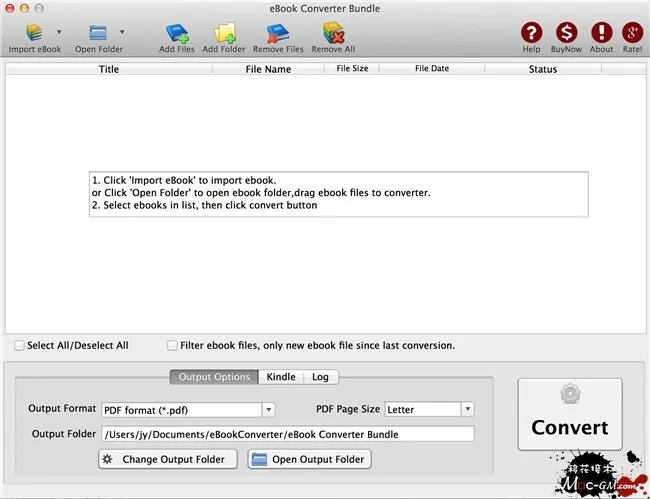Image resolution: width=650 pixels, height=499 pixels.
Task: Open the About exclamation icon
Action: (601, 32)
